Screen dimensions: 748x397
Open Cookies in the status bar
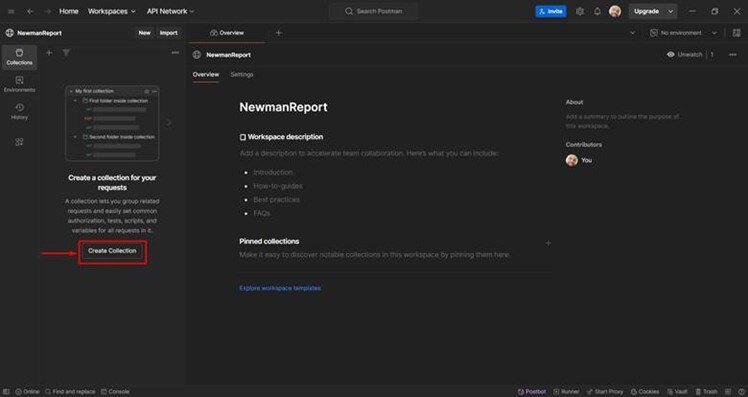coord(645,391)
